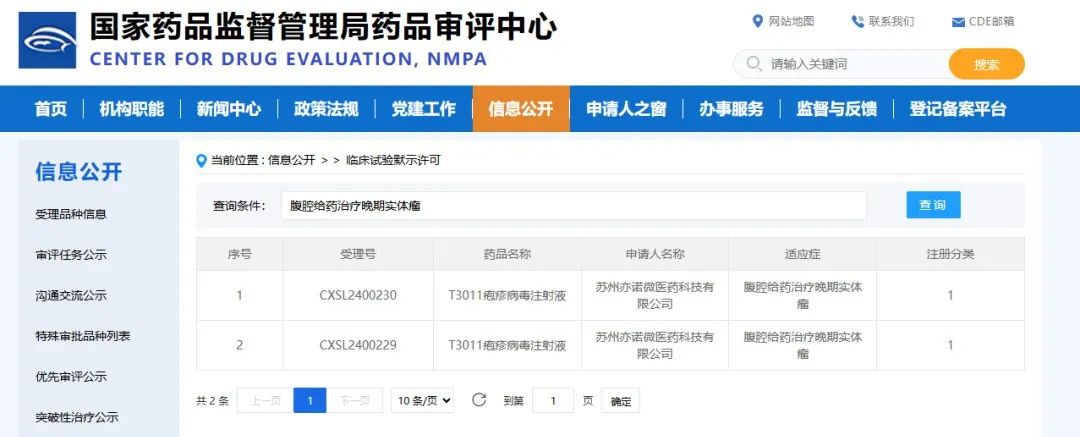Click the 下一页 pagination button
This screenshot has width=1080, height=437.
[355, 400]
